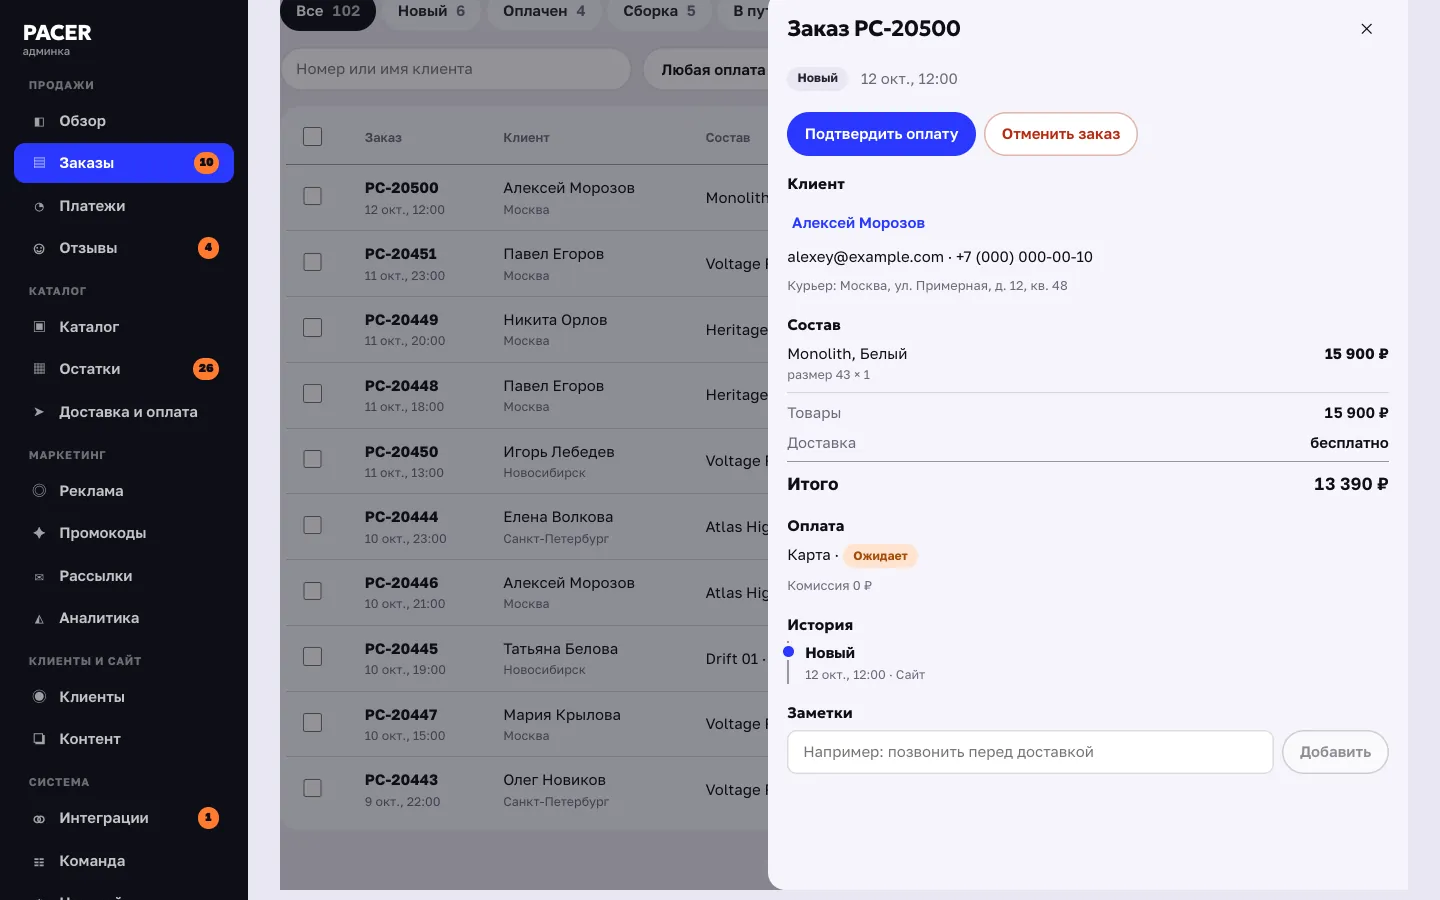This screenshot has width=1440, height=900.
Task: Click the Платежи sidebar icon
Action: pos(39,207)
